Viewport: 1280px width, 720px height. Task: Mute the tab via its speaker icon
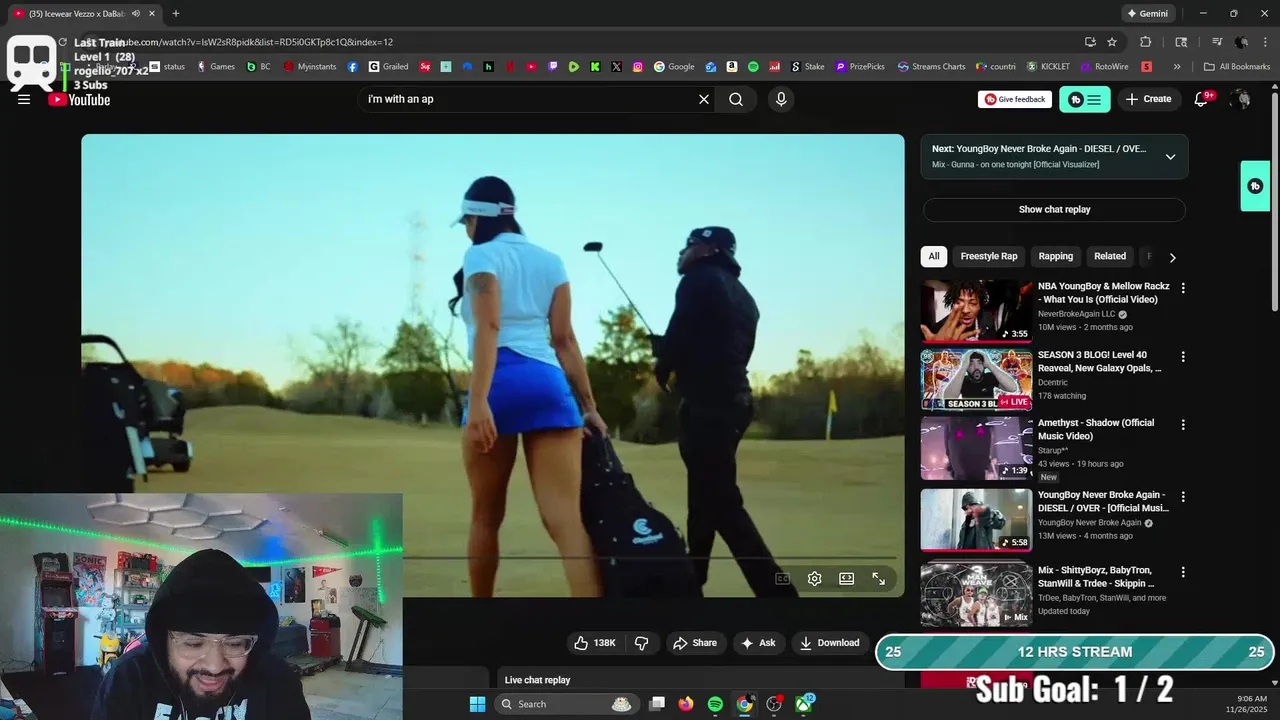(136, 13)
